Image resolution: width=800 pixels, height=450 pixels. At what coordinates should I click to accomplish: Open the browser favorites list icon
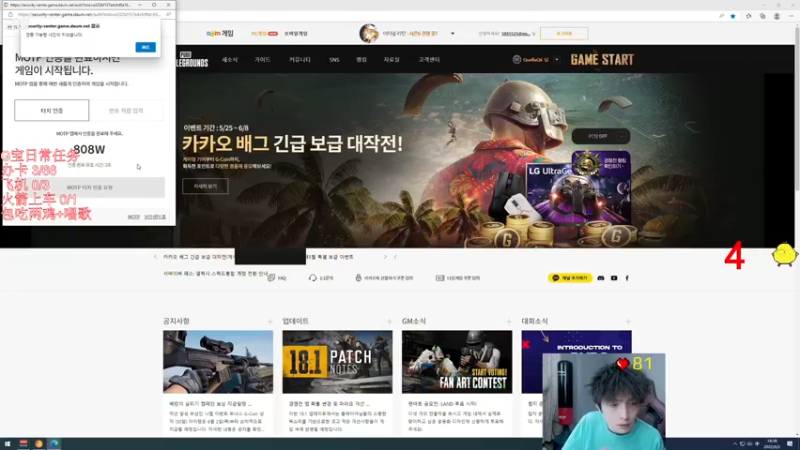pos(748,16)
